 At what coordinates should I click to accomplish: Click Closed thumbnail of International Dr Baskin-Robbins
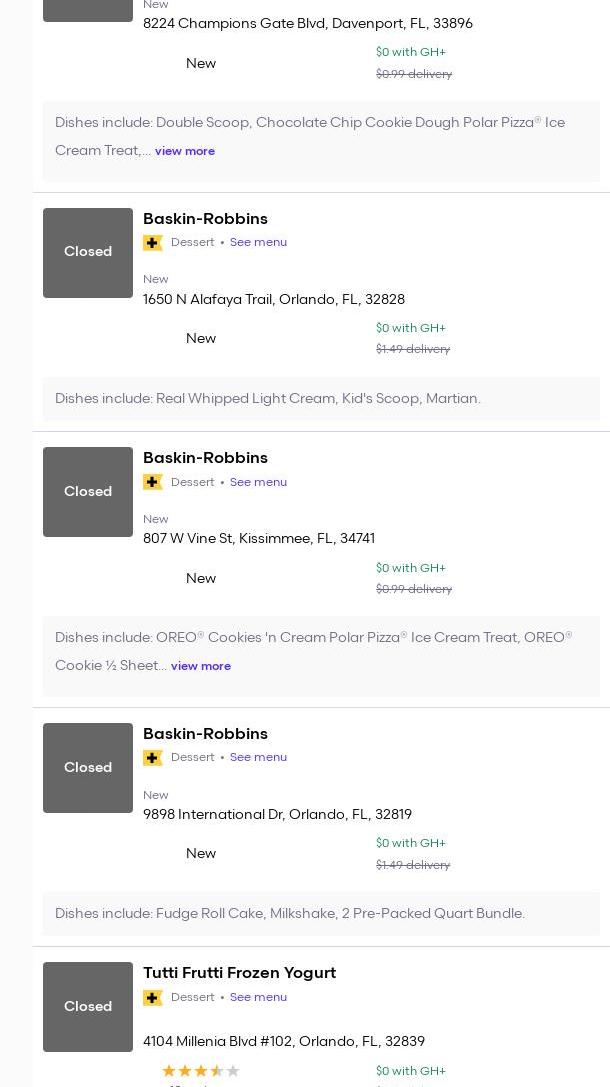pos(88,767)
